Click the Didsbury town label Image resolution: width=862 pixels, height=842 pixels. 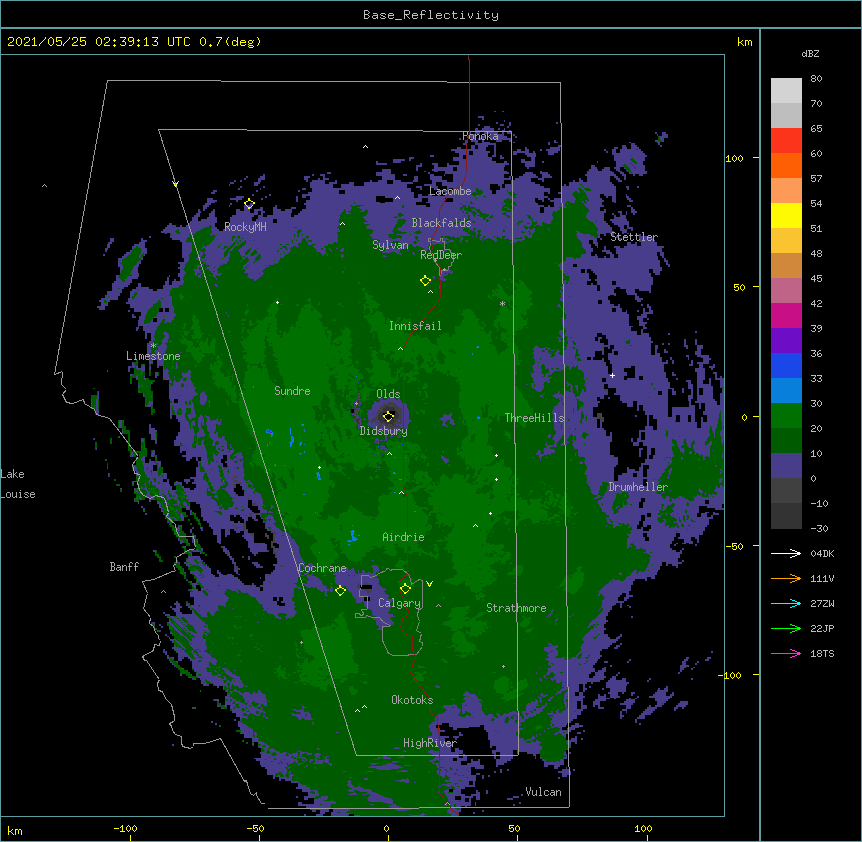pyautogui.click(x=384, y=431)
